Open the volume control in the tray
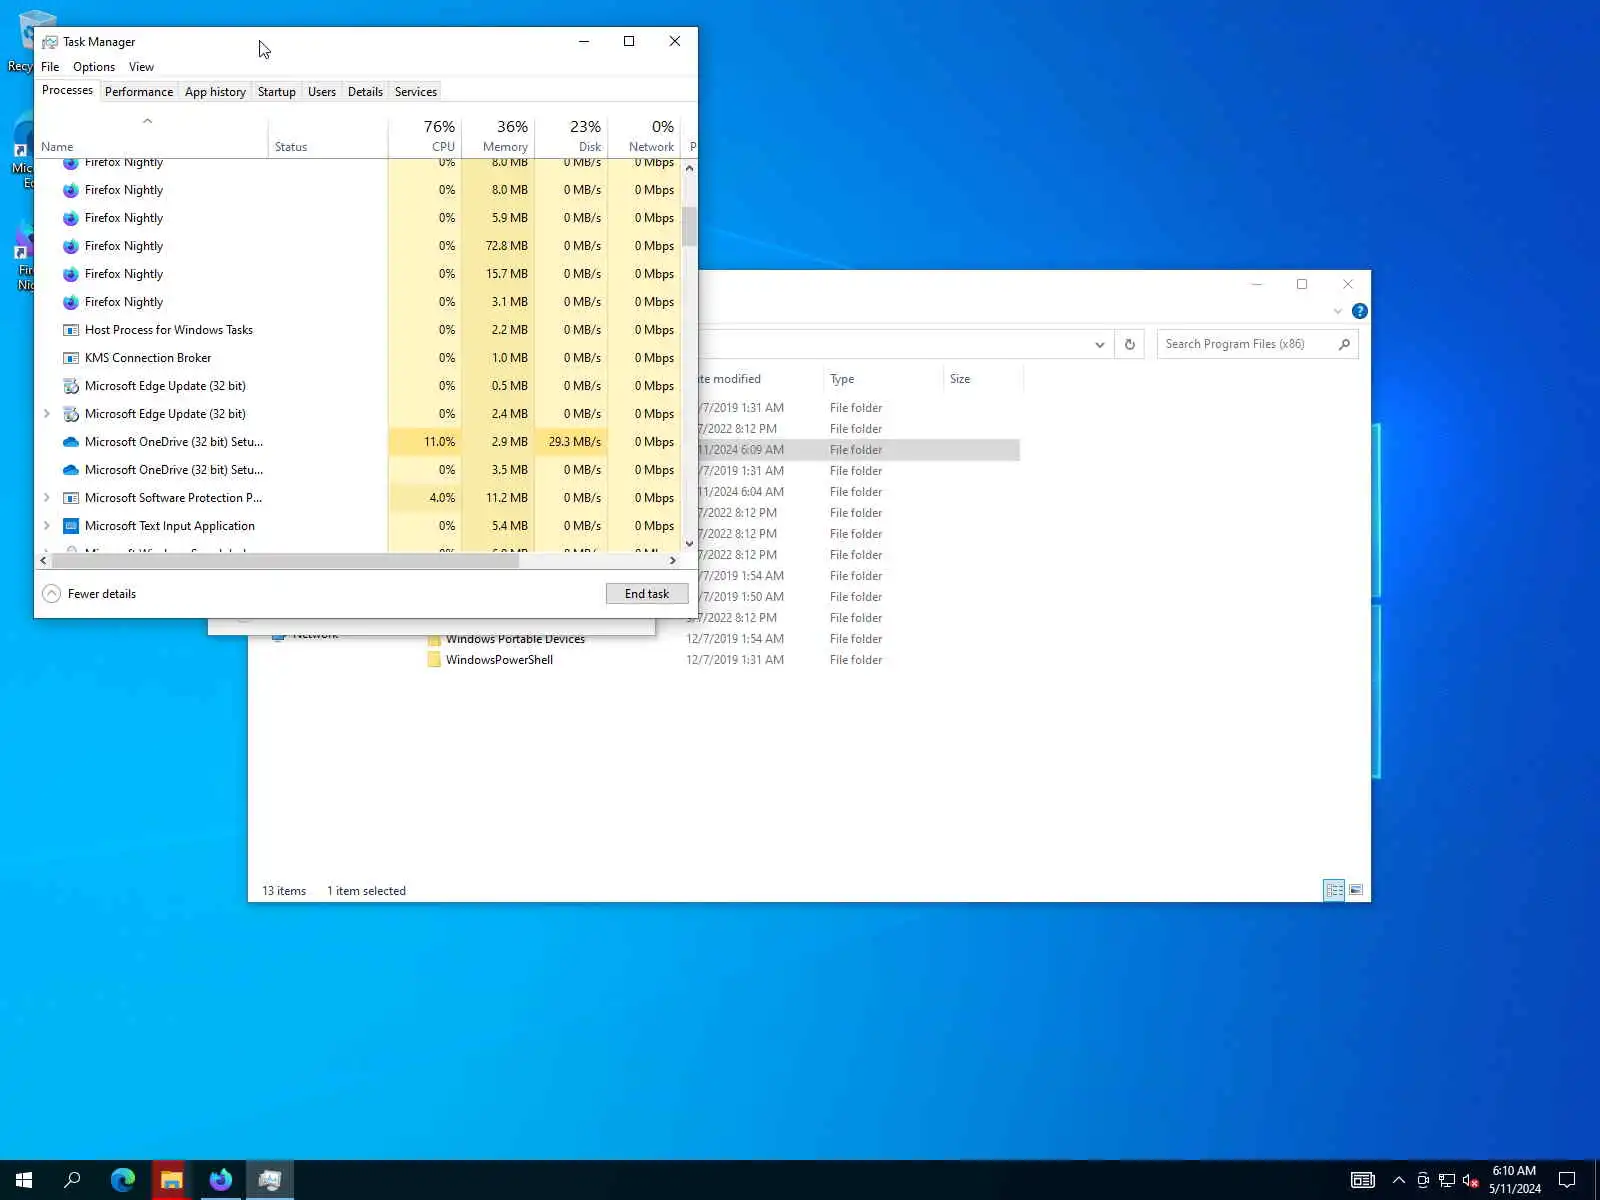Screen dimensions: 1600x1200 click(1470, 1180)
